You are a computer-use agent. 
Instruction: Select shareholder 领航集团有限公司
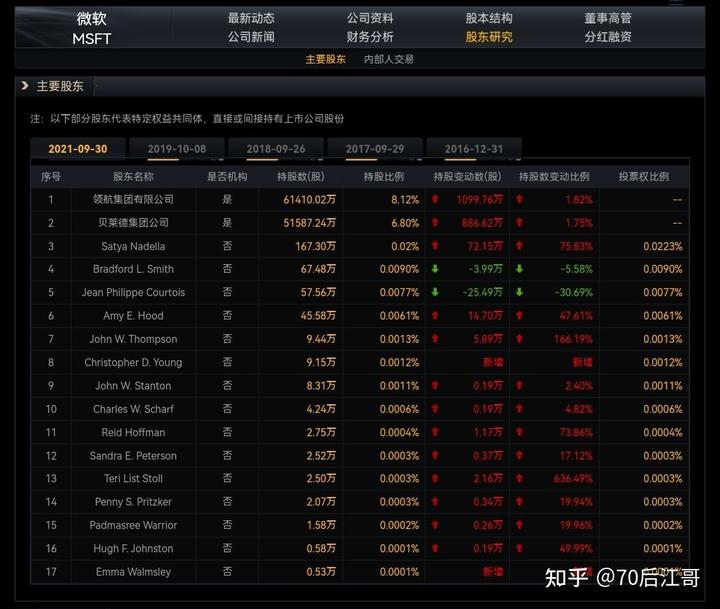coord(133,199)
